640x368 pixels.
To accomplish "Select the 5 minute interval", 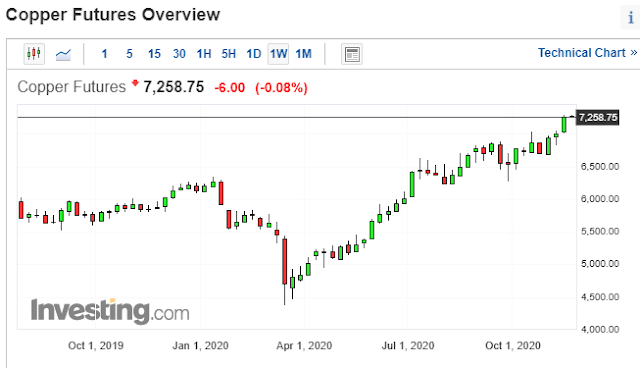I will click(x=129, y=54).
